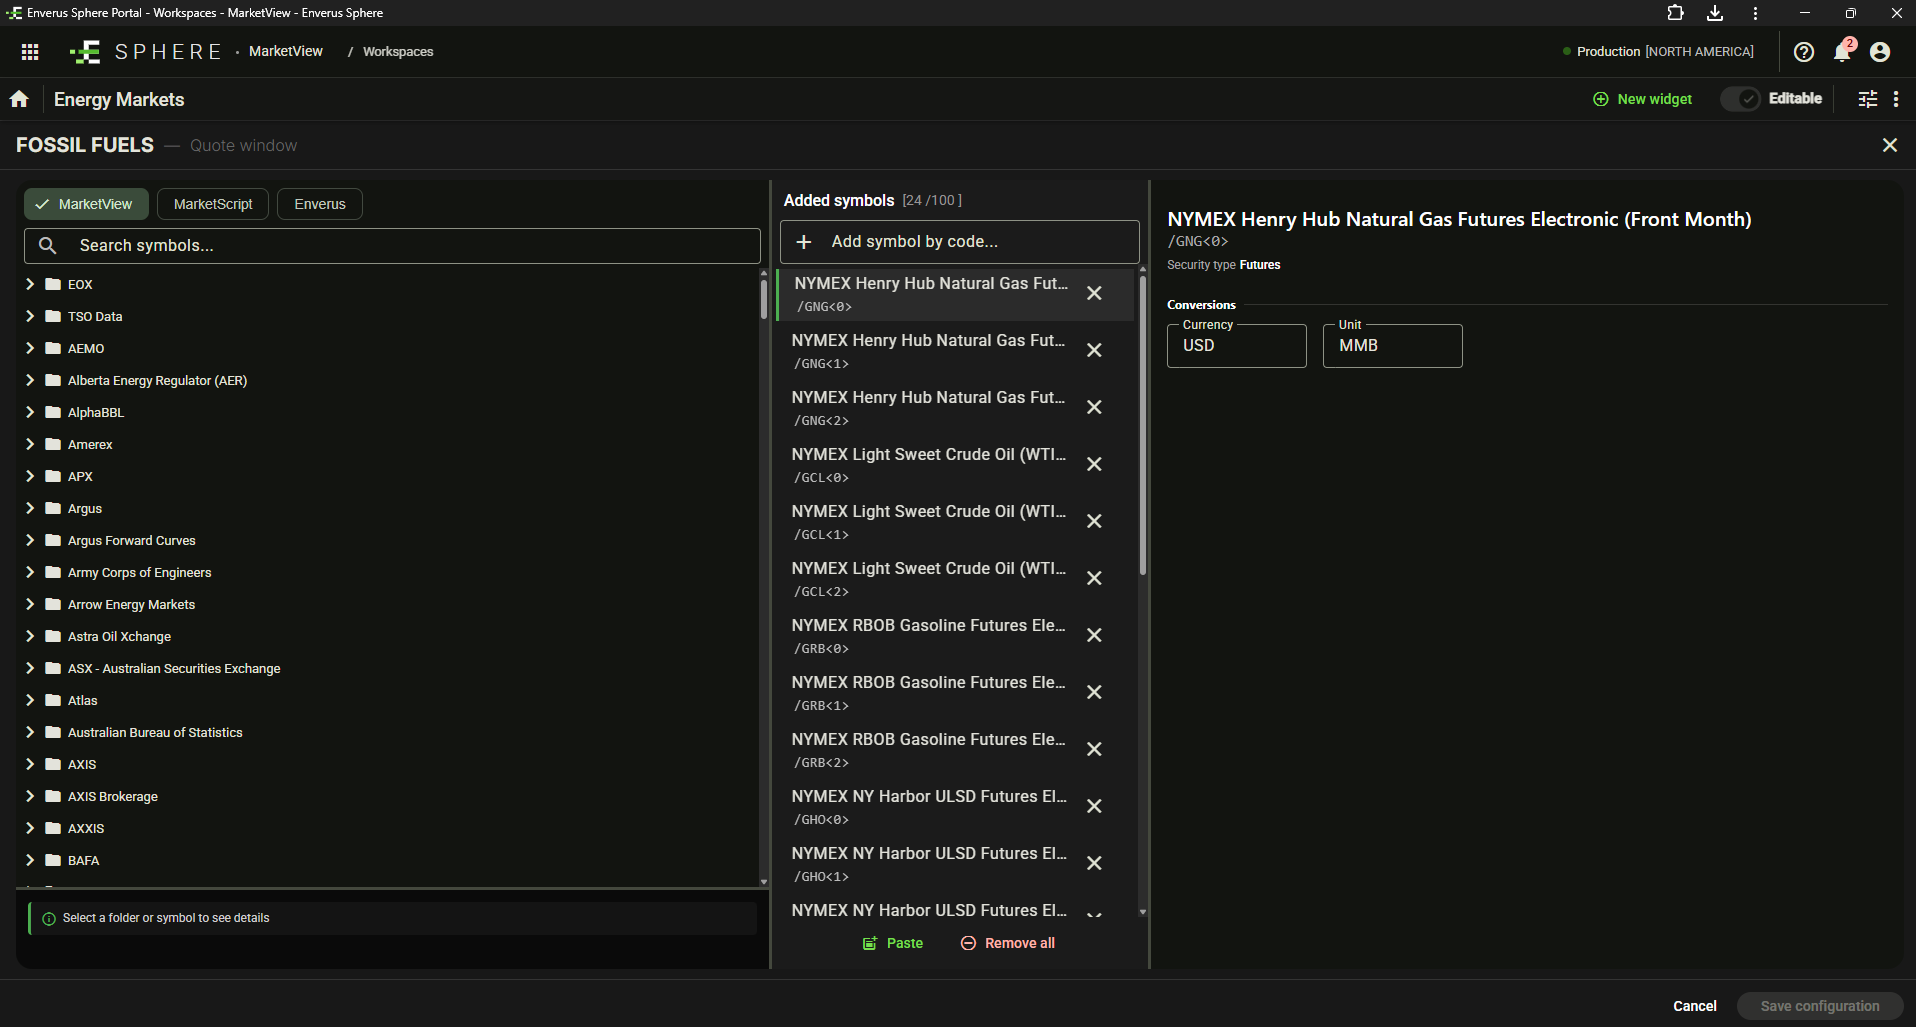Expand the Army Corps of Engineers folder
Image resolution: width=1916 pixels, height=1027 pixels.
30,572
